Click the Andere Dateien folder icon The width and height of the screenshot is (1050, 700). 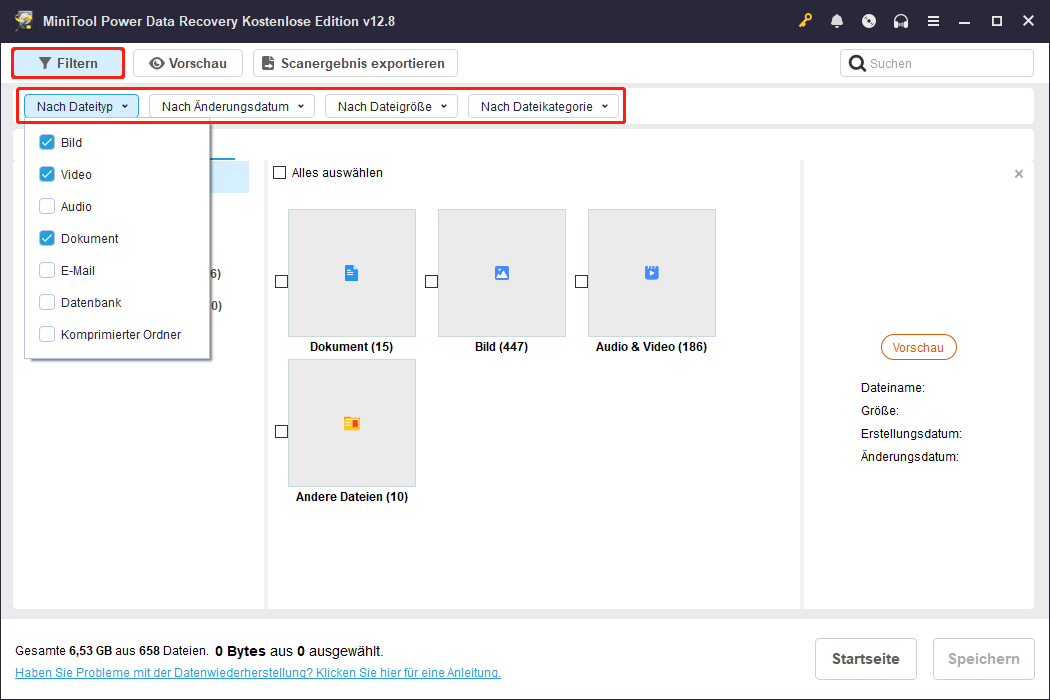pos(352,423)
